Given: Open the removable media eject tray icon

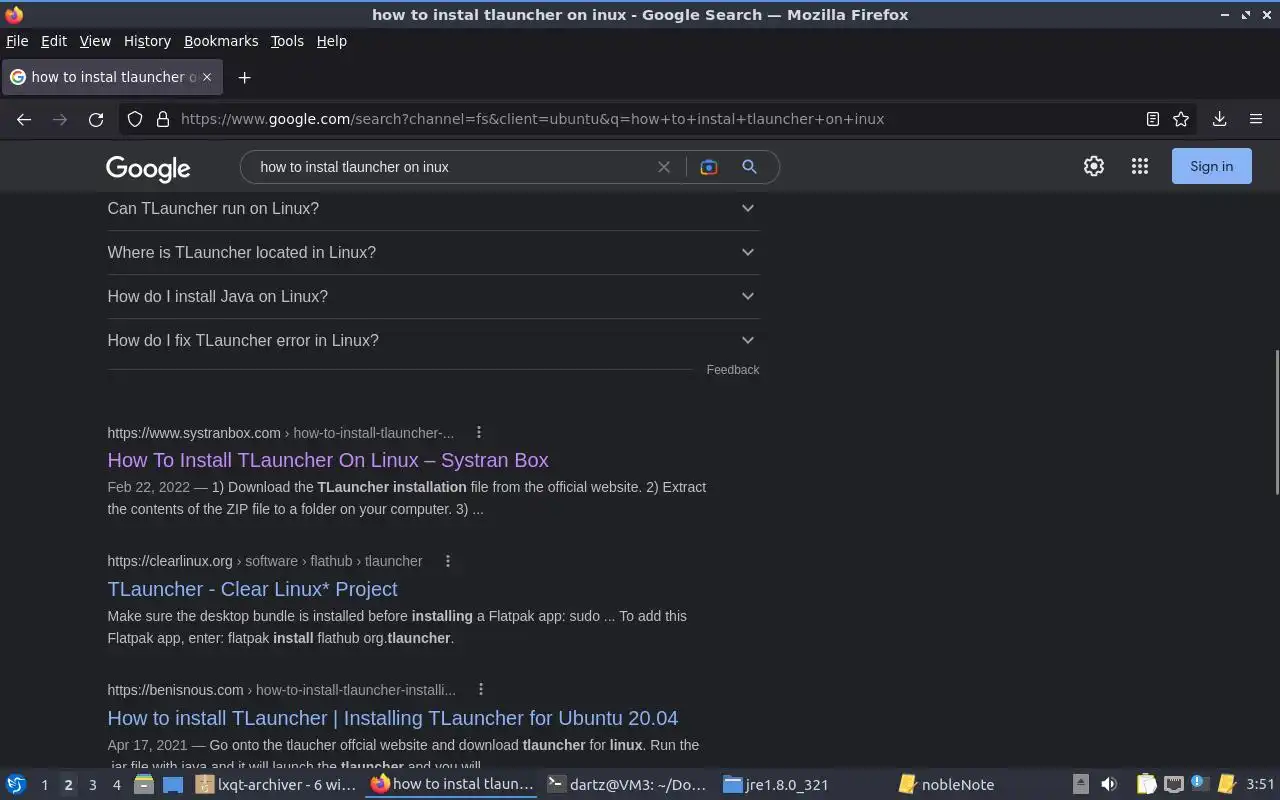Looking at the screenshot, I should [x=1081, y=784].
